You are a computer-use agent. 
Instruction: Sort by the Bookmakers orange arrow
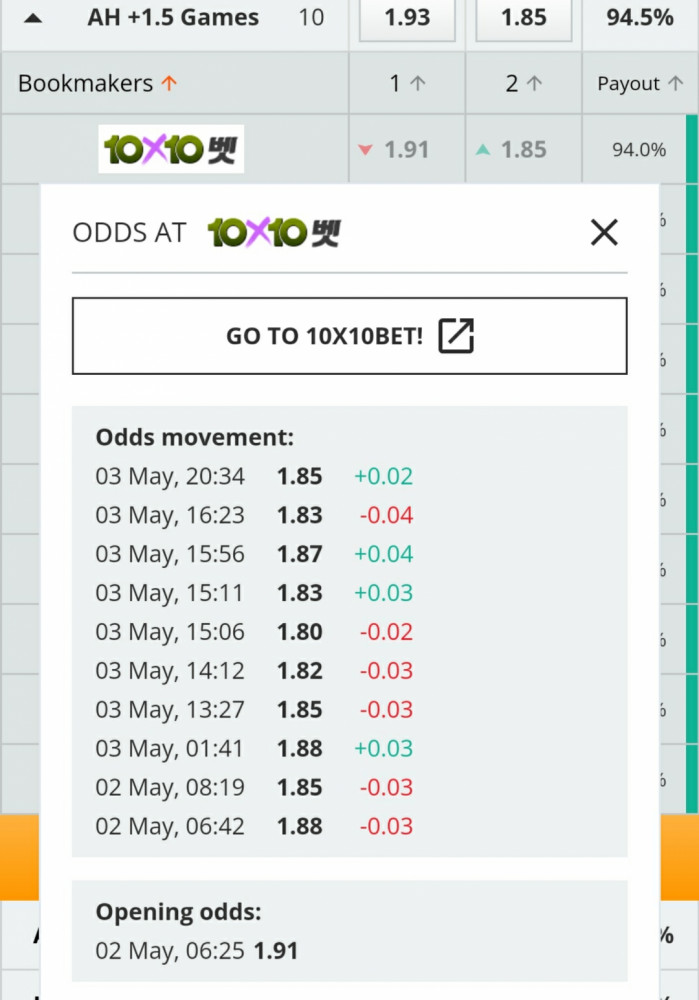click(x=169, y=83)
